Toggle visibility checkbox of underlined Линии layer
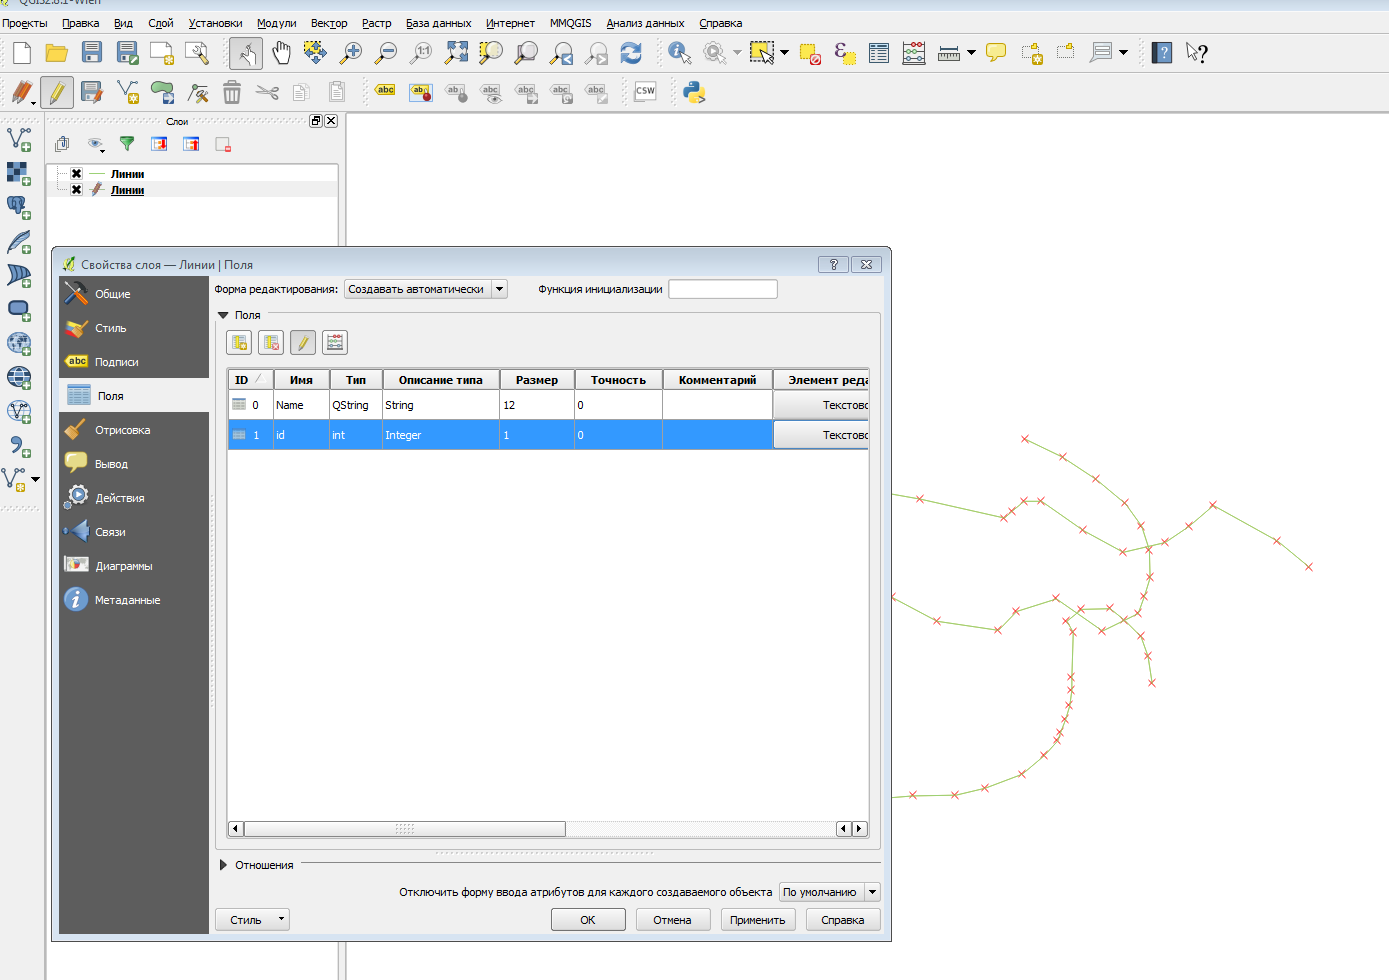The width and height of the screenshot is (1389, 980). pos(77,190)
